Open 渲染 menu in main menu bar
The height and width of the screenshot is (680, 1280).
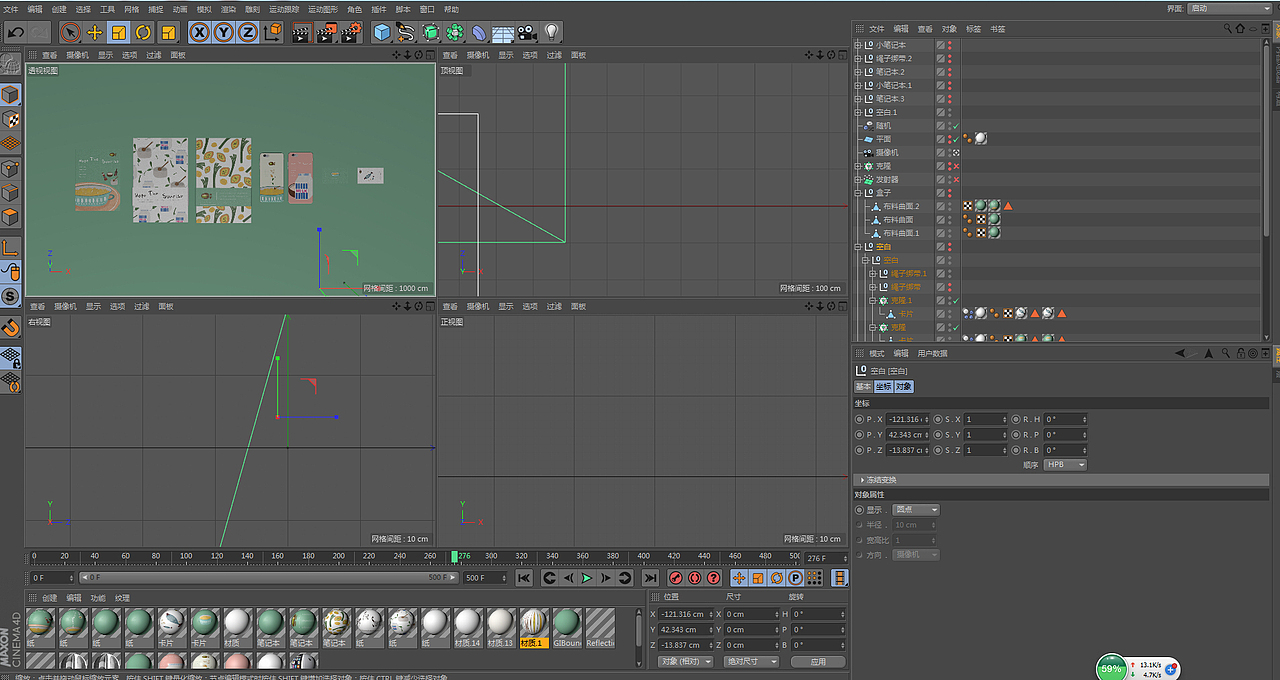click(x=228, y=9)
